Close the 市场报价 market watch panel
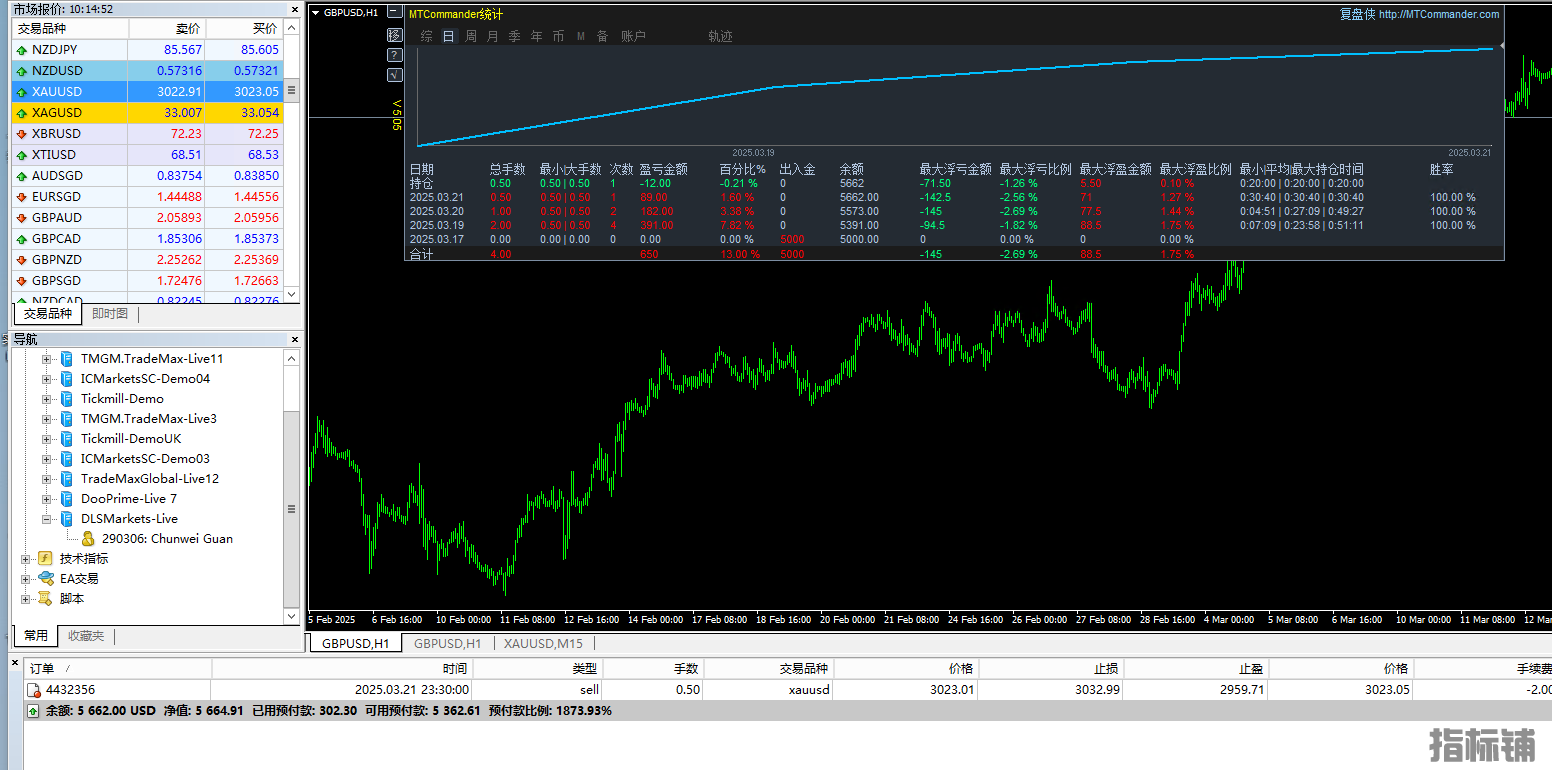The height and width of the screenshot is (770, 1552). [x=293, y=9]
